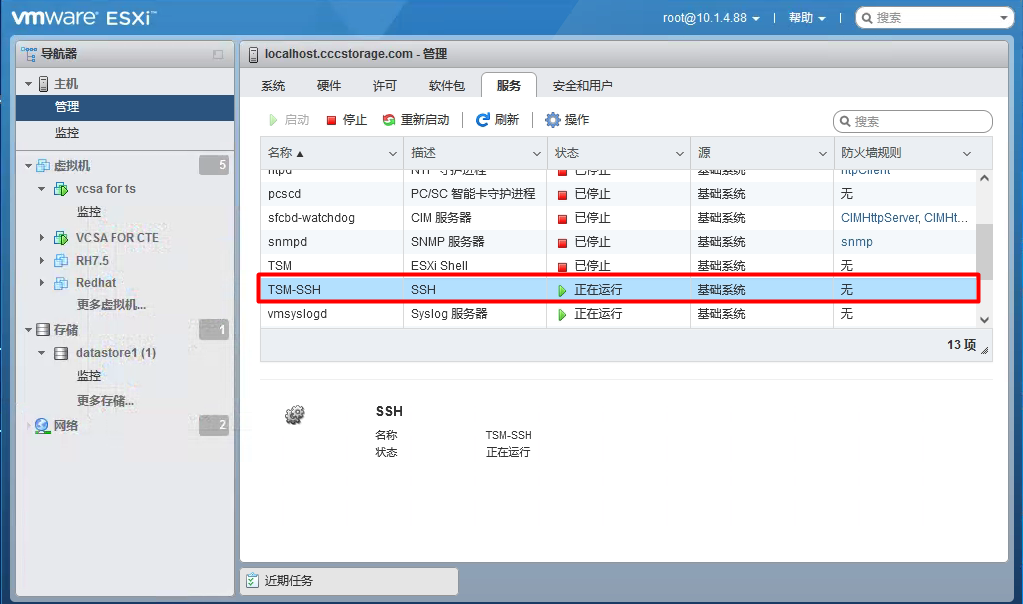Collapse the Virtual Machines tree node
1023x604 pixels.
[x=28, y=166]
